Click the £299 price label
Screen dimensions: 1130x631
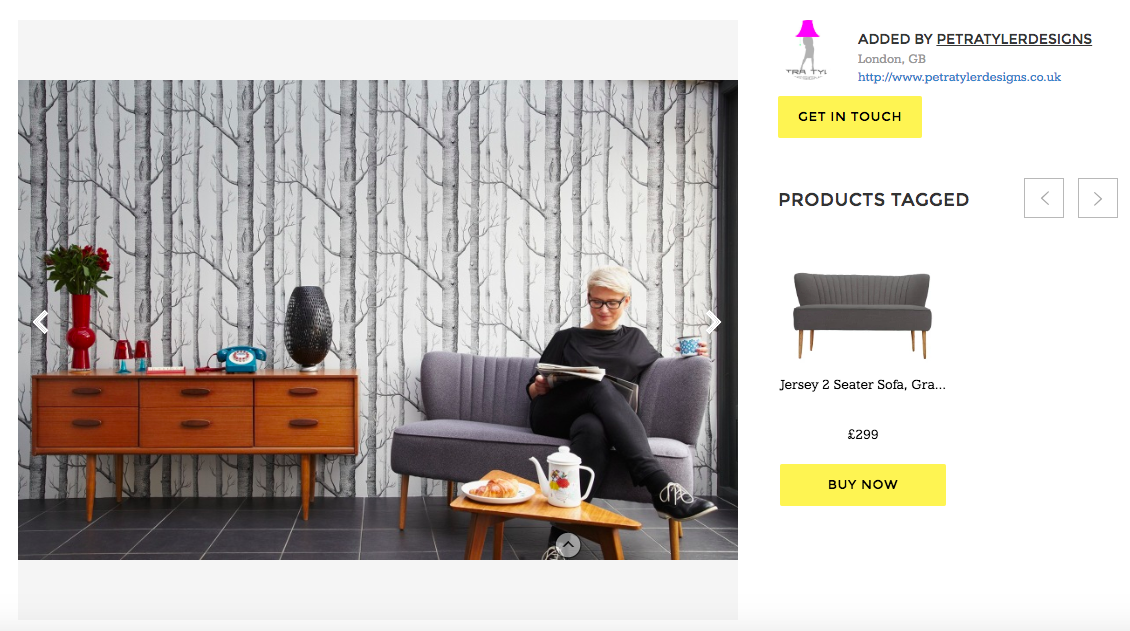click(863, 434)
